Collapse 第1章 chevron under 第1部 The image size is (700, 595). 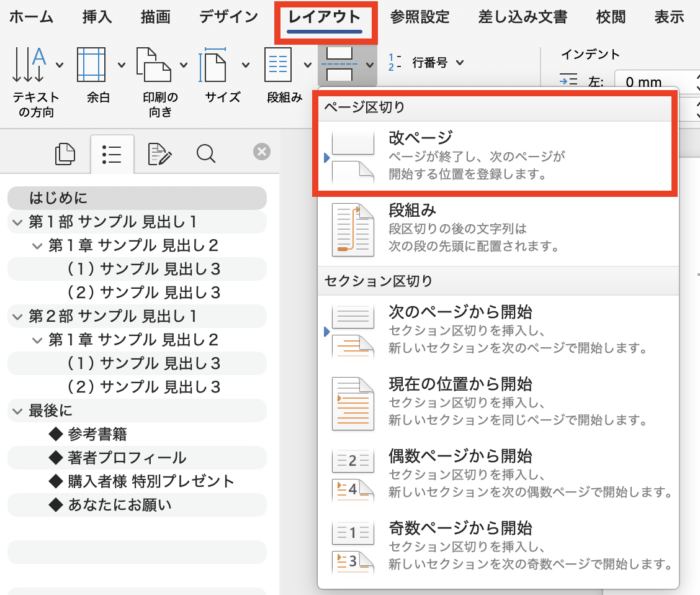(37, 246)
